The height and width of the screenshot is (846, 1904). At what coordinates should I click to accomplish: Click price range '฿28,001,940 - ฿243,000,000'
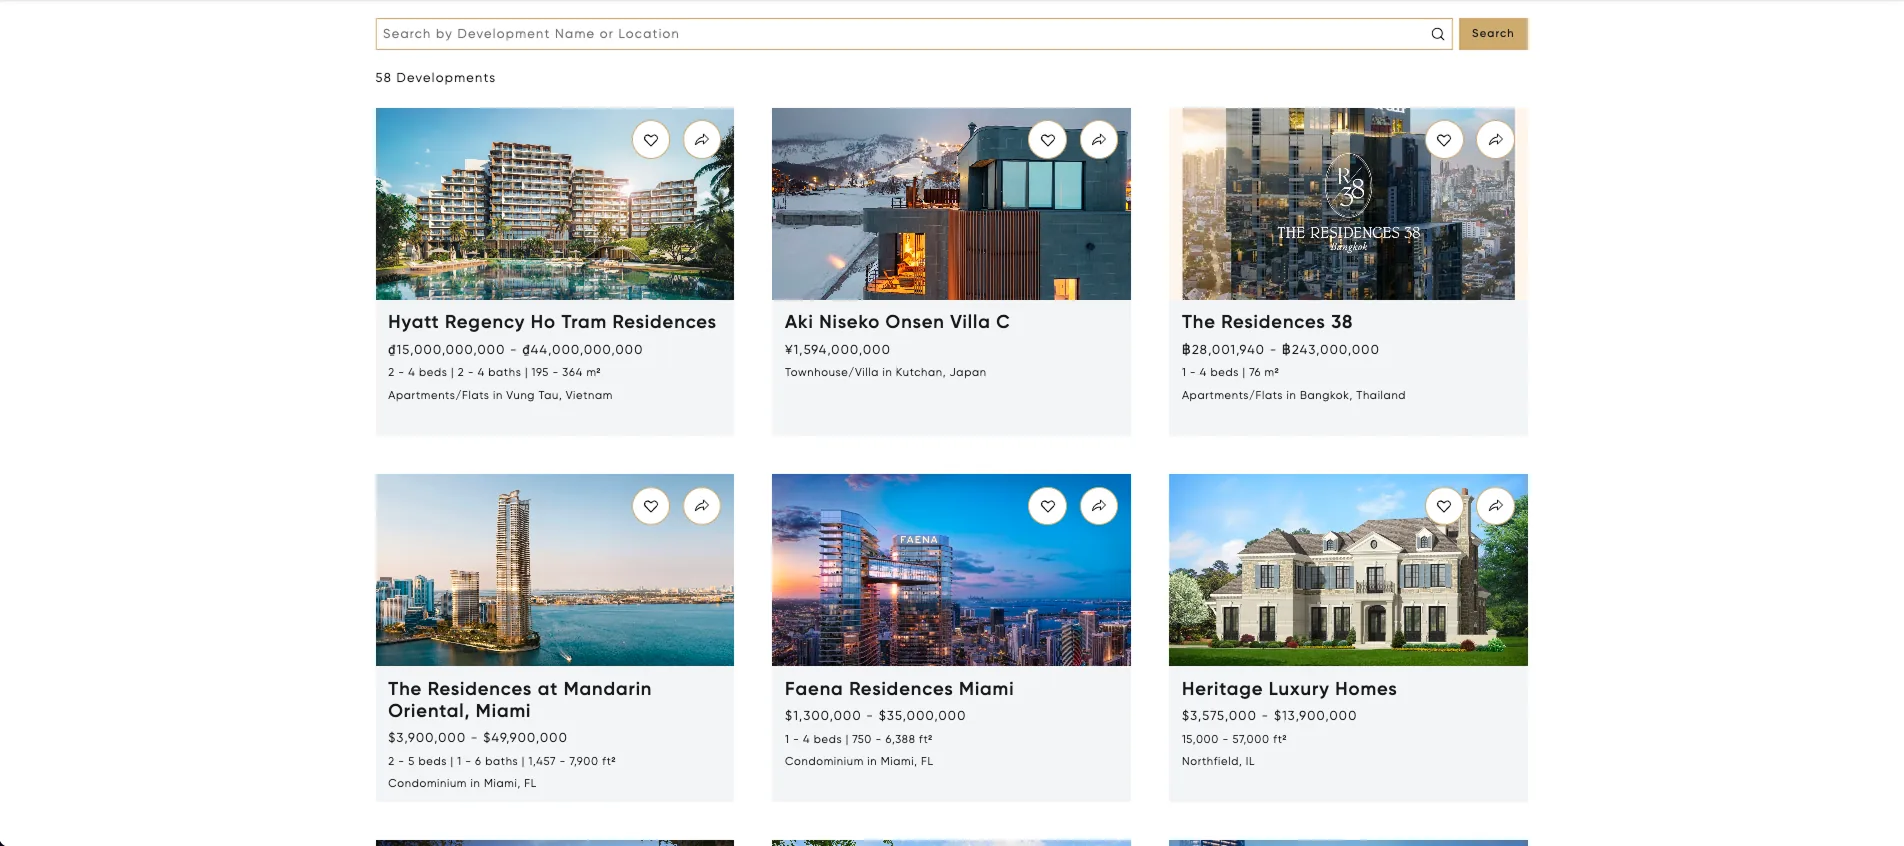click(x=1280, y=350)
